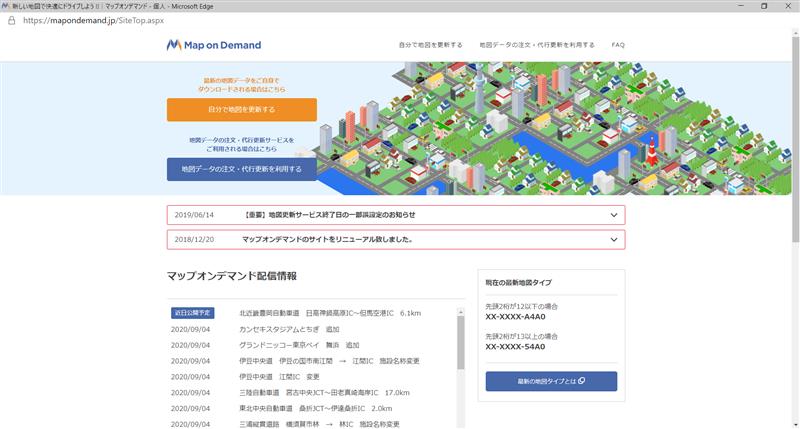Click the blue 地図データの注文・代行更新を利用する button
Screen dimensions: 800x429
tap(242, 169)
